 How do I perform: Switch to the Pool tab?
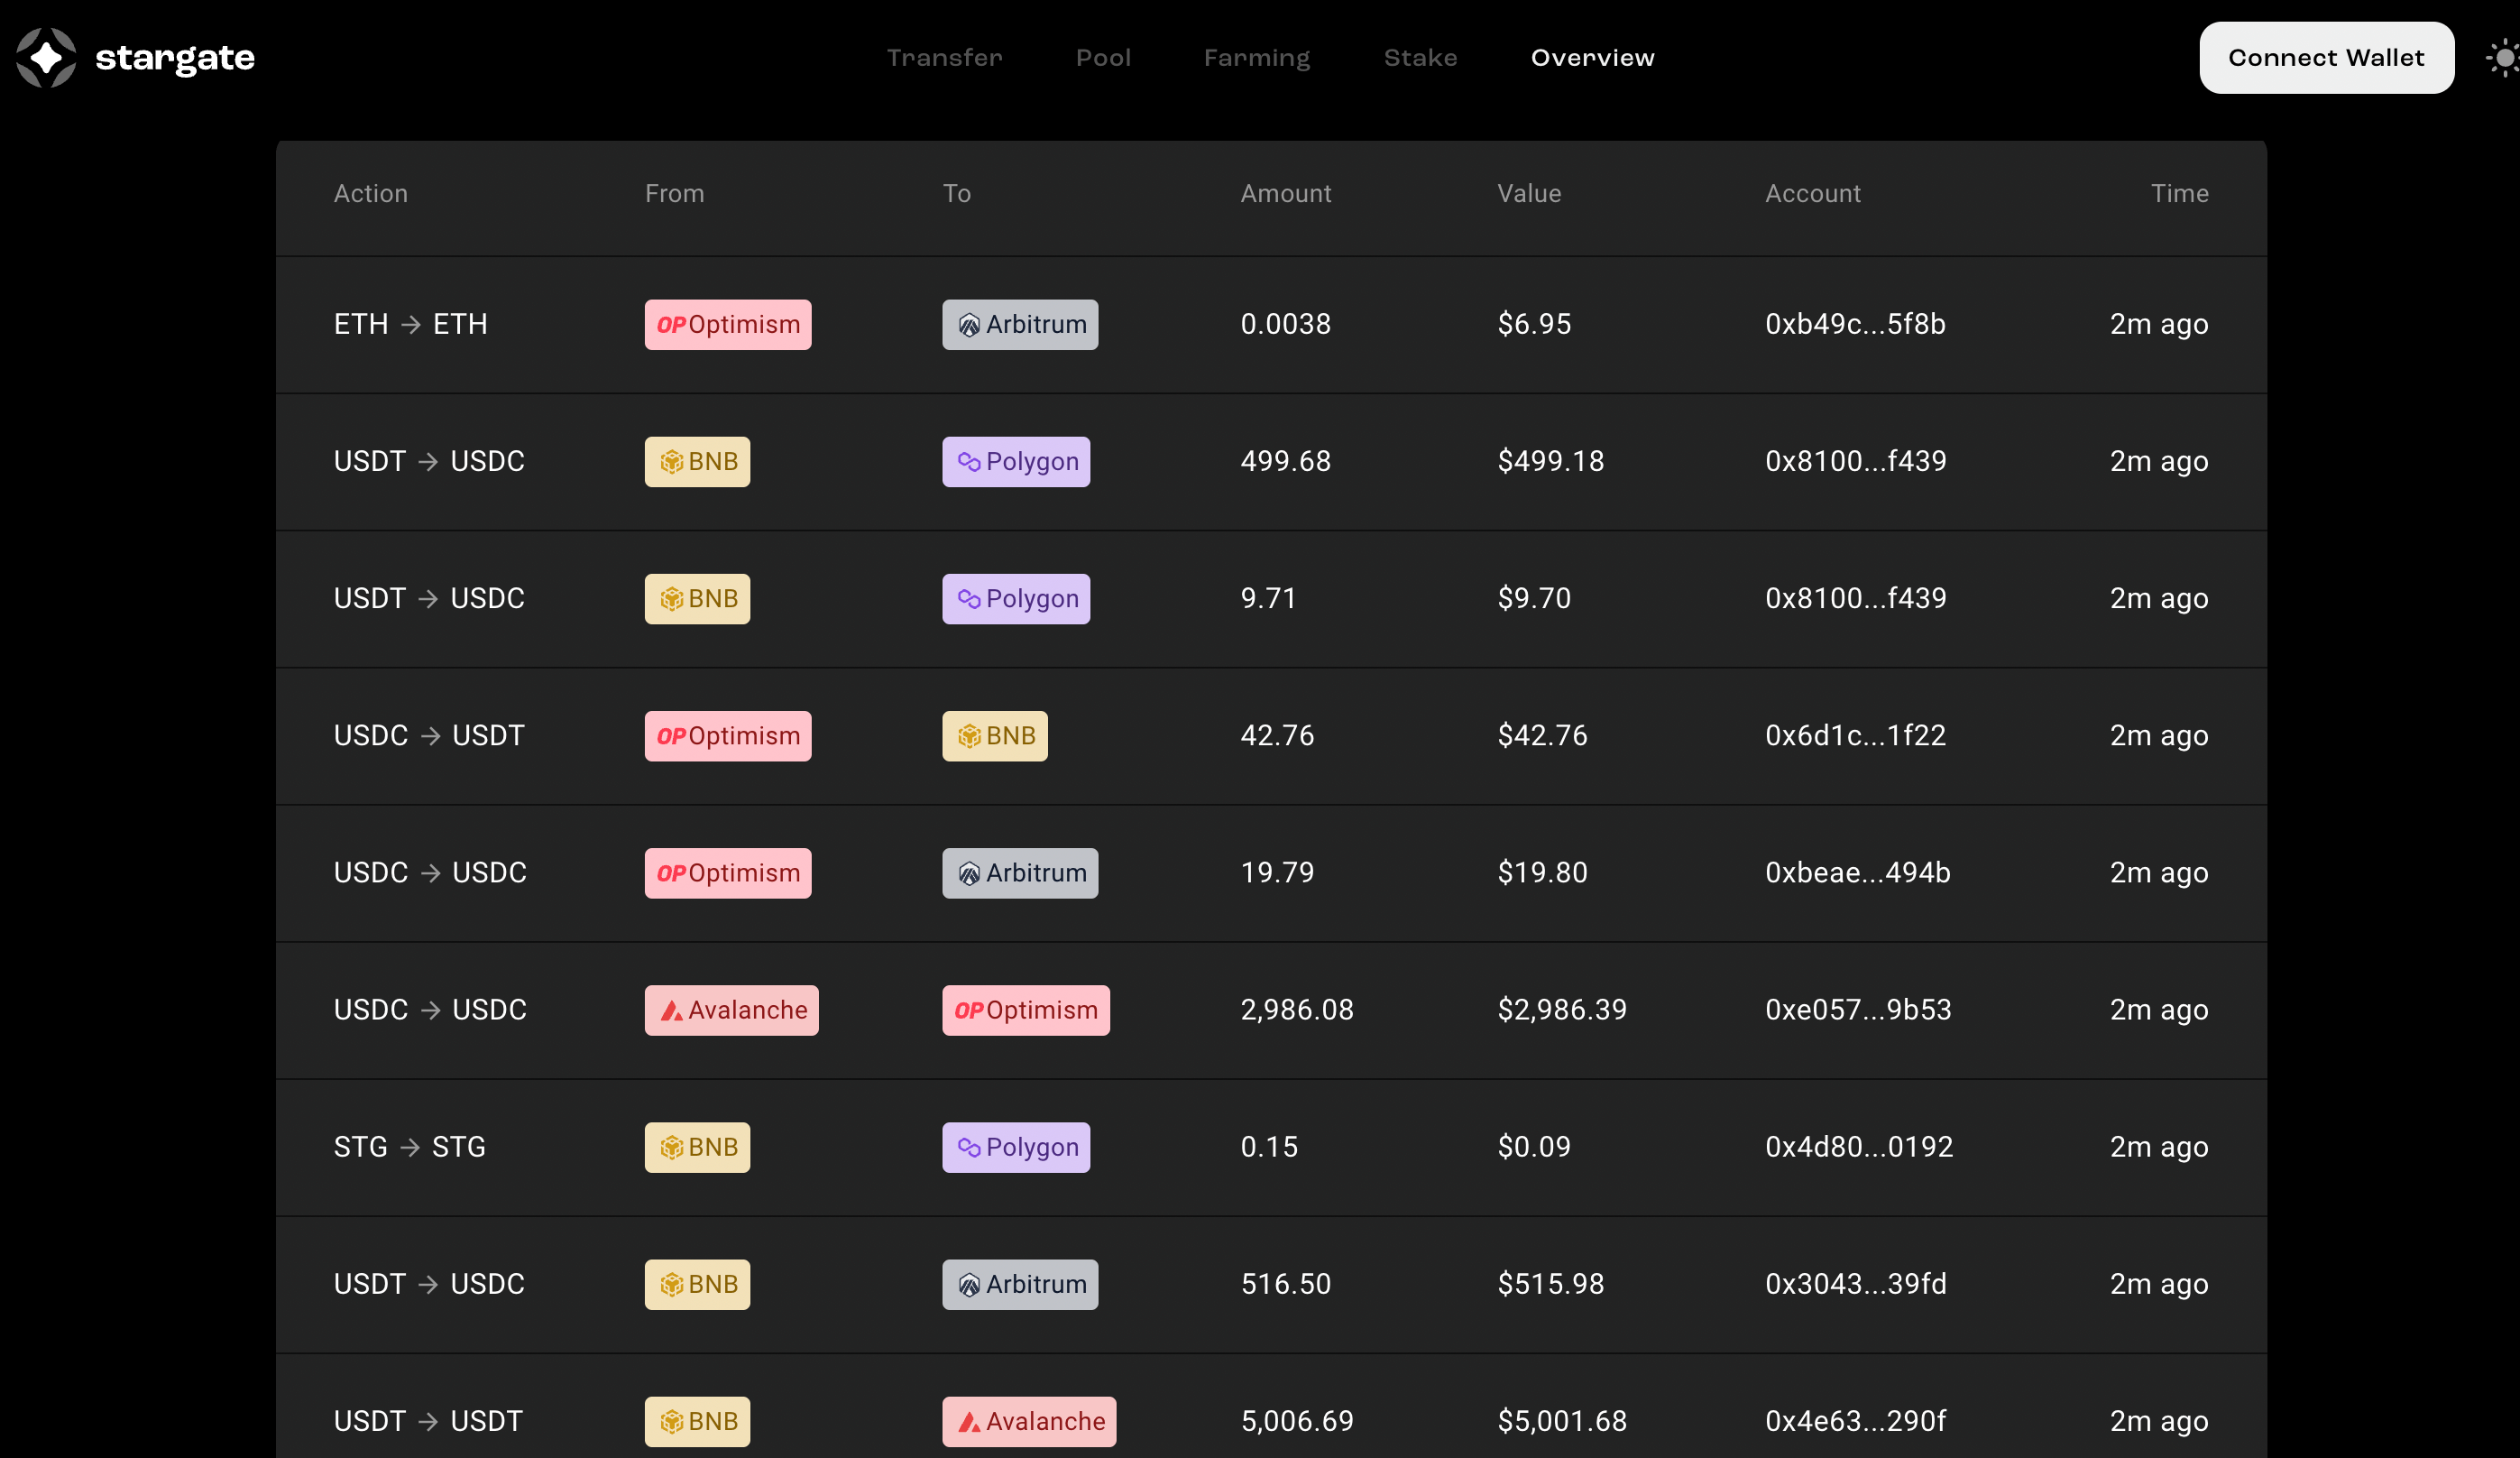tap(1104, 57)
